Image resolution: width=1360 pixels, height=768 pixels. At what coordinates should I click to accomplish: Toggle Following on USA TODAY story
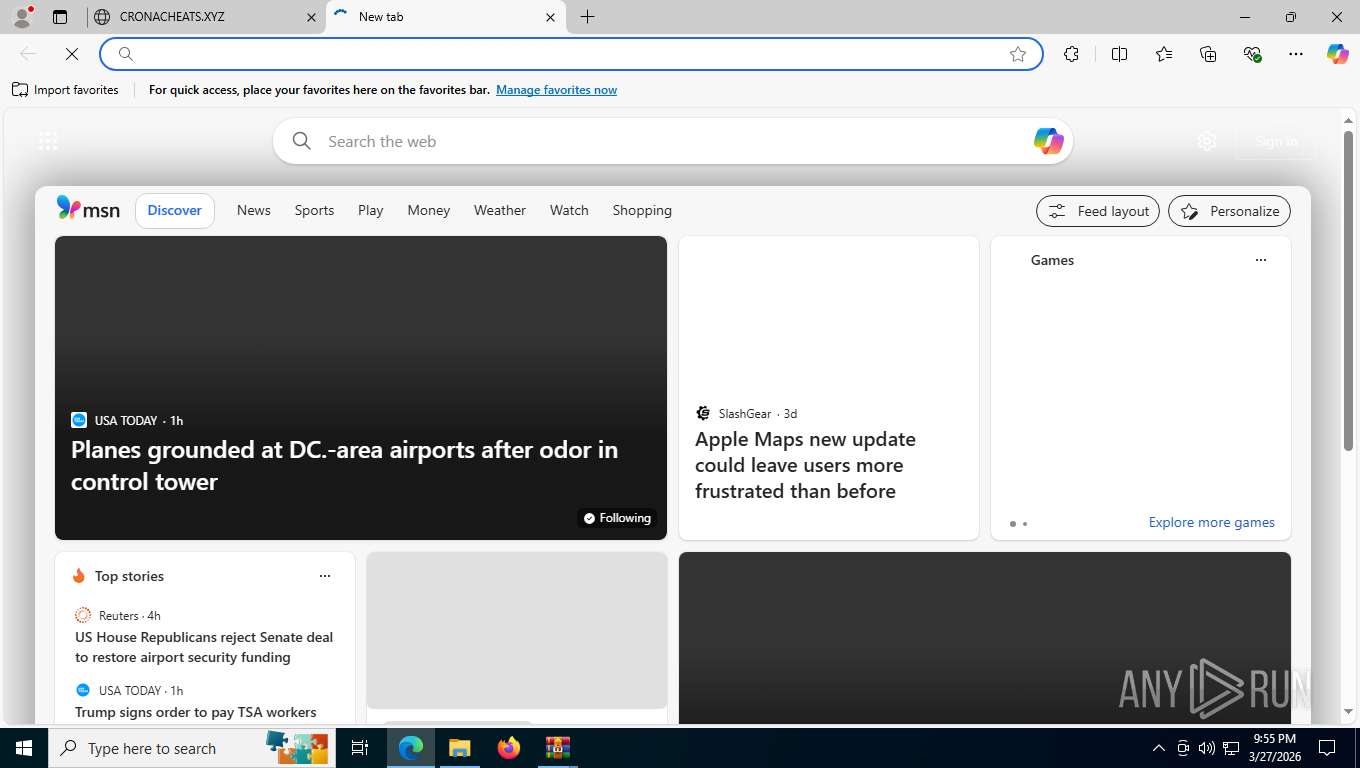point(617,518)
